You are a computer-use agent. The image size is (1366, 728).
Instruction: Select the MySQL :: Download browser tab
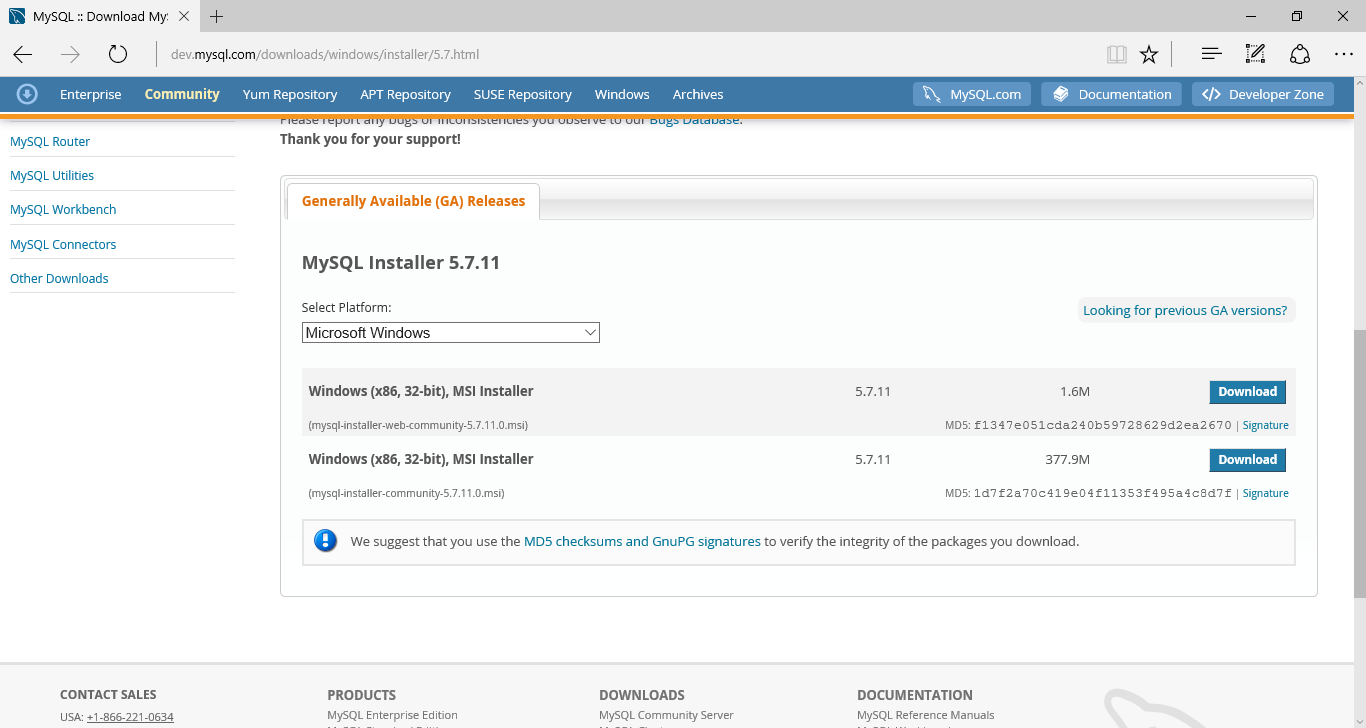coord(100,17)
